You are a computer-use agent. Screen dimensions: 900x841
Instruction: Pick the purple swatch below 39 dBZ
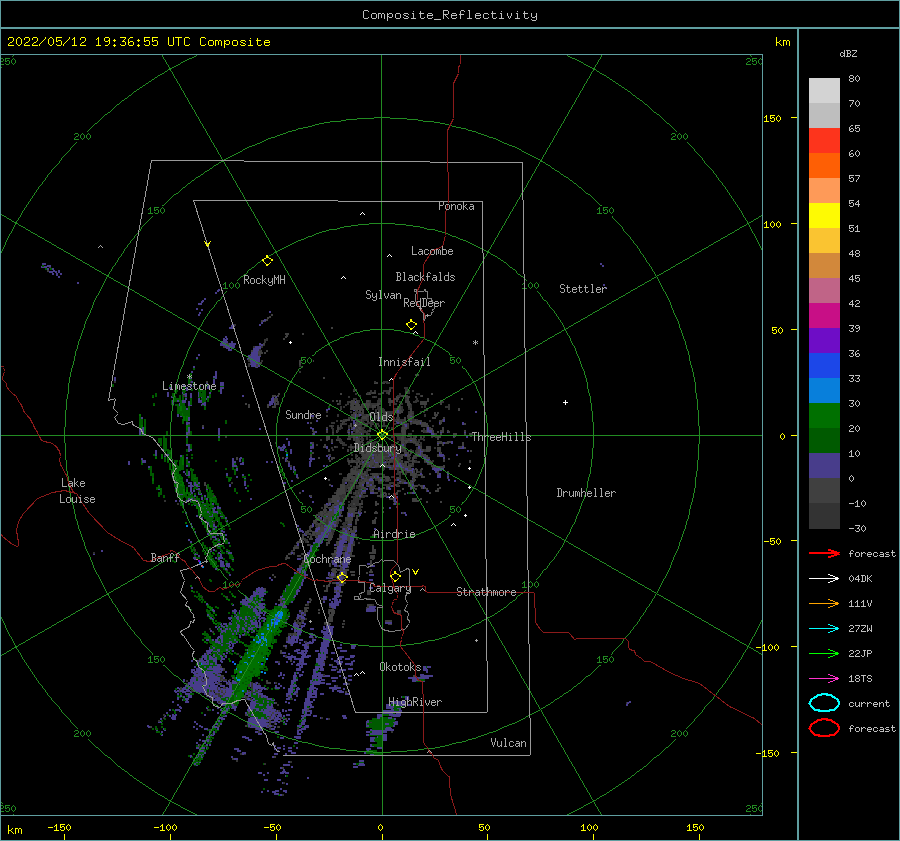[824, 340]
